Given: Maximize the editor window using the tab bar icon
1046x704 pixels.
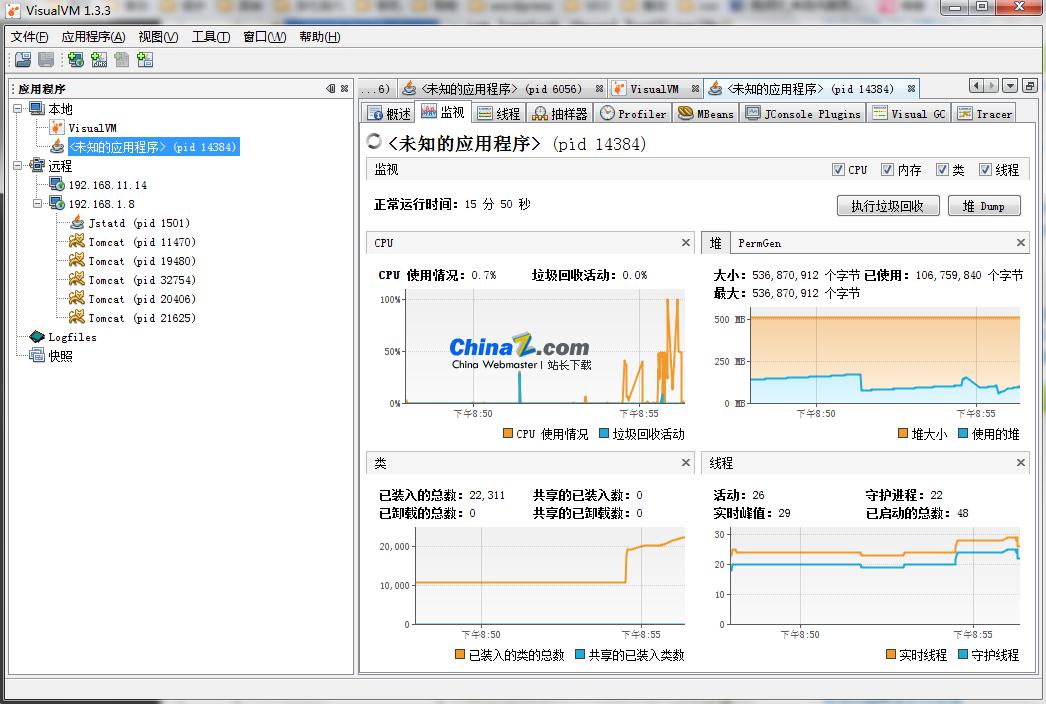Looking at the screenshot, I should tap(1029, 87).
